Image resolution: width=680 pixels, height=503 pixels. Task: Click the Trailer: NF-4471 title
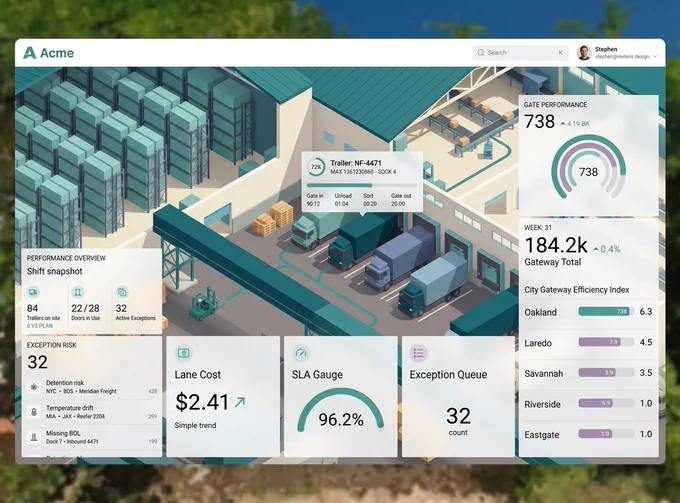tap(356, 163)
